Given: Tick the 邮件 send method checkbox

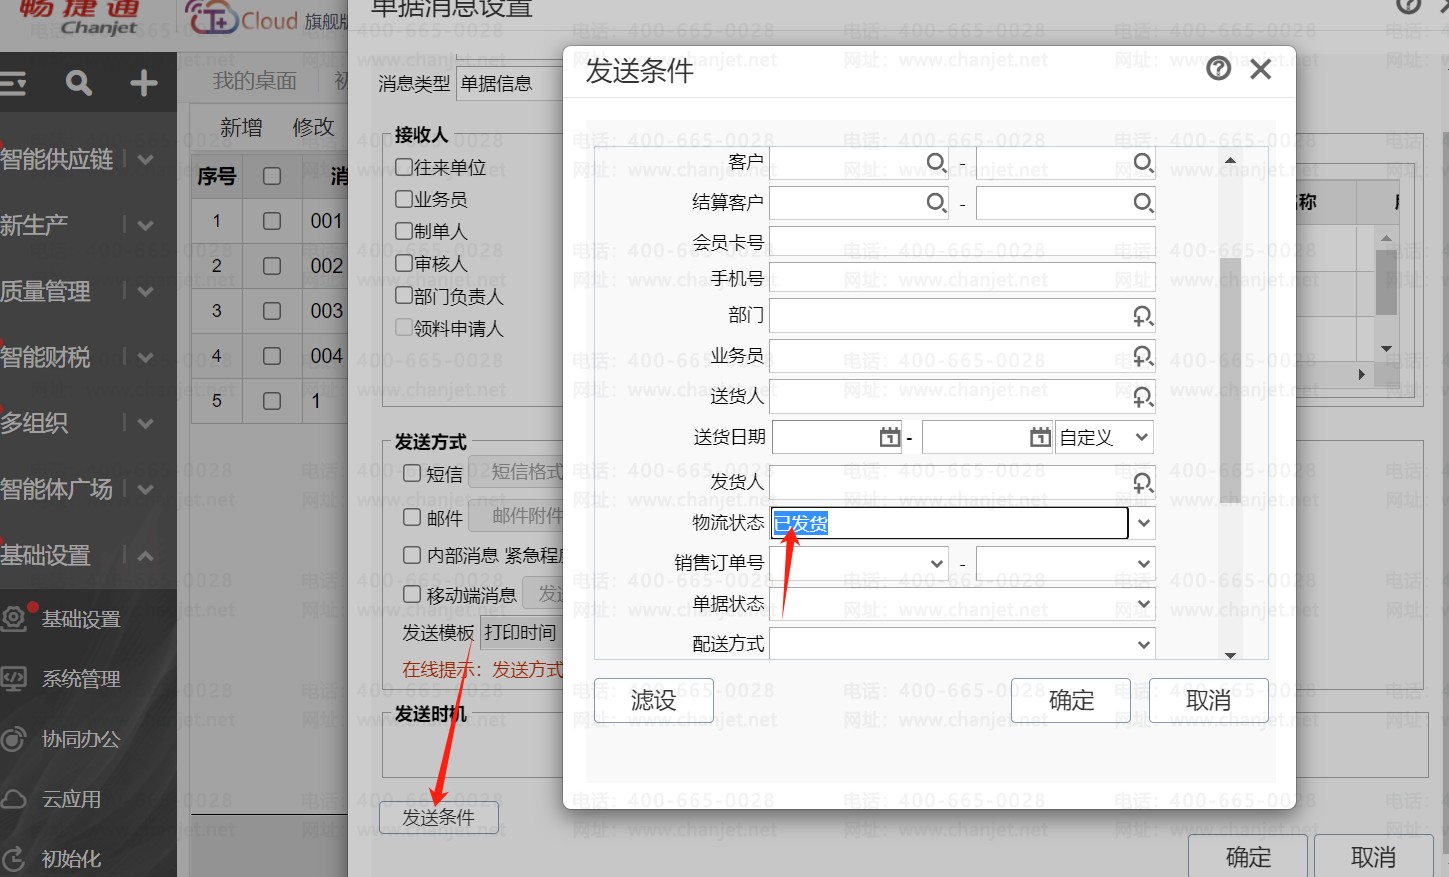Looking at the screenshot, I should tap(412, 517).
